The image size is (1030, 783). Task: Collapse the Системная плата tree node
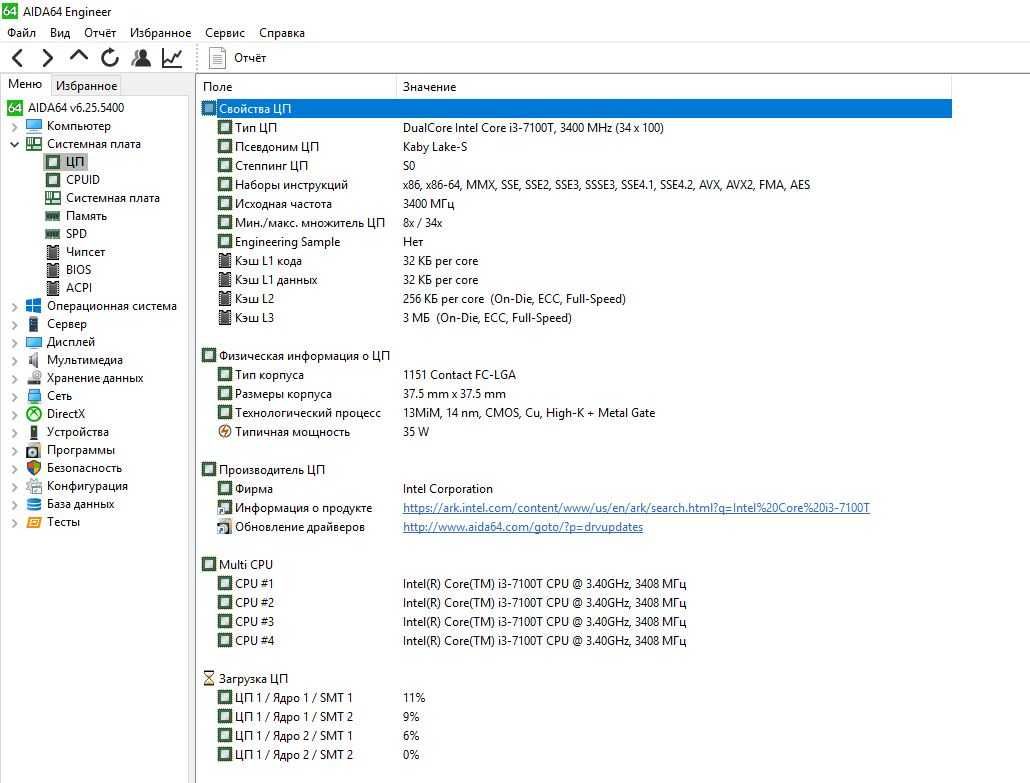[14, 144]
